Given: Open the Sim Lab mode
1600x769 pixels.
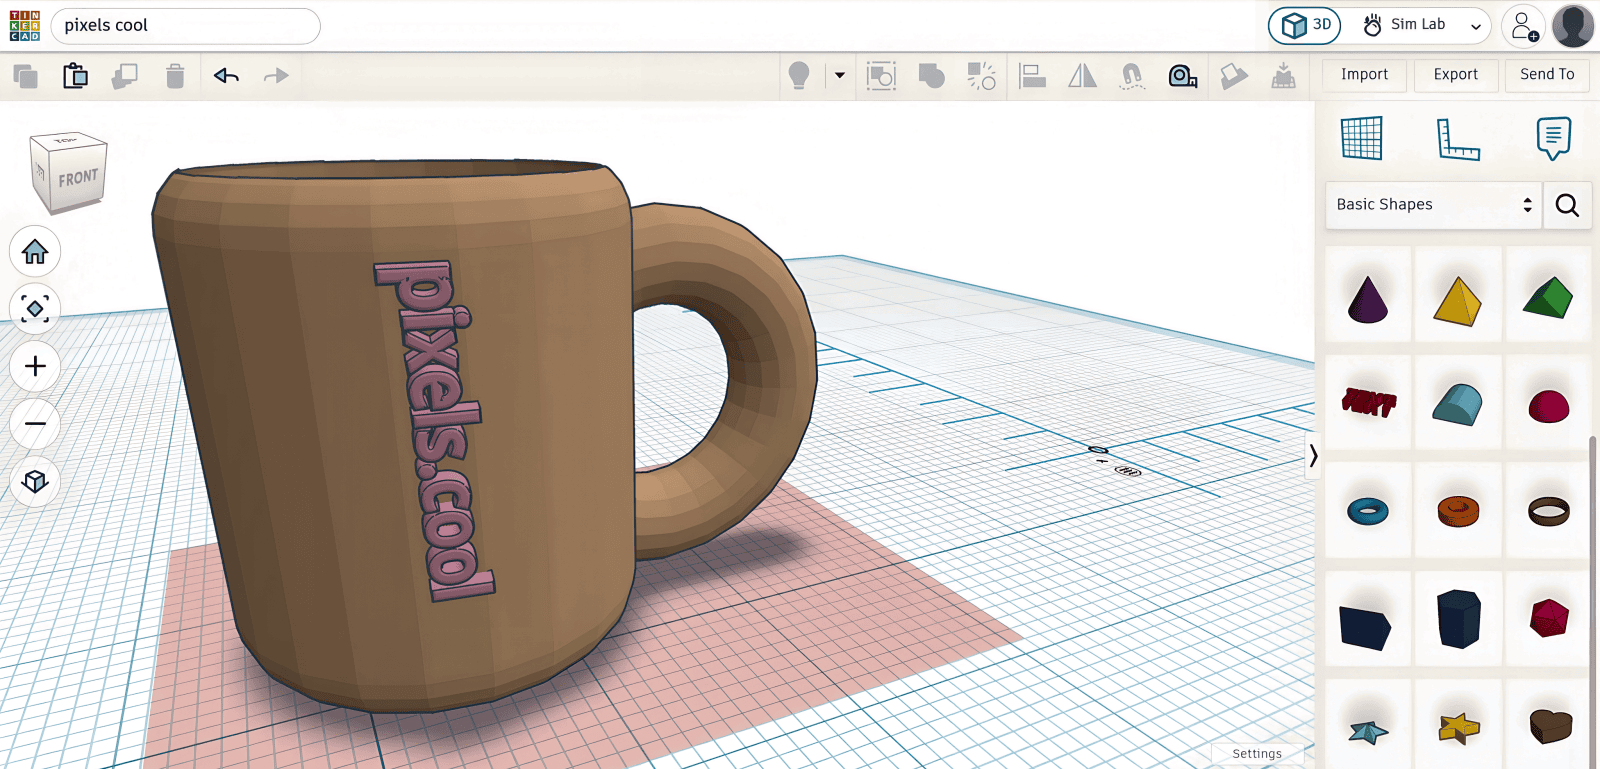Looking at the screenshot, I should pyautogui.click(x=1404, y=25).
